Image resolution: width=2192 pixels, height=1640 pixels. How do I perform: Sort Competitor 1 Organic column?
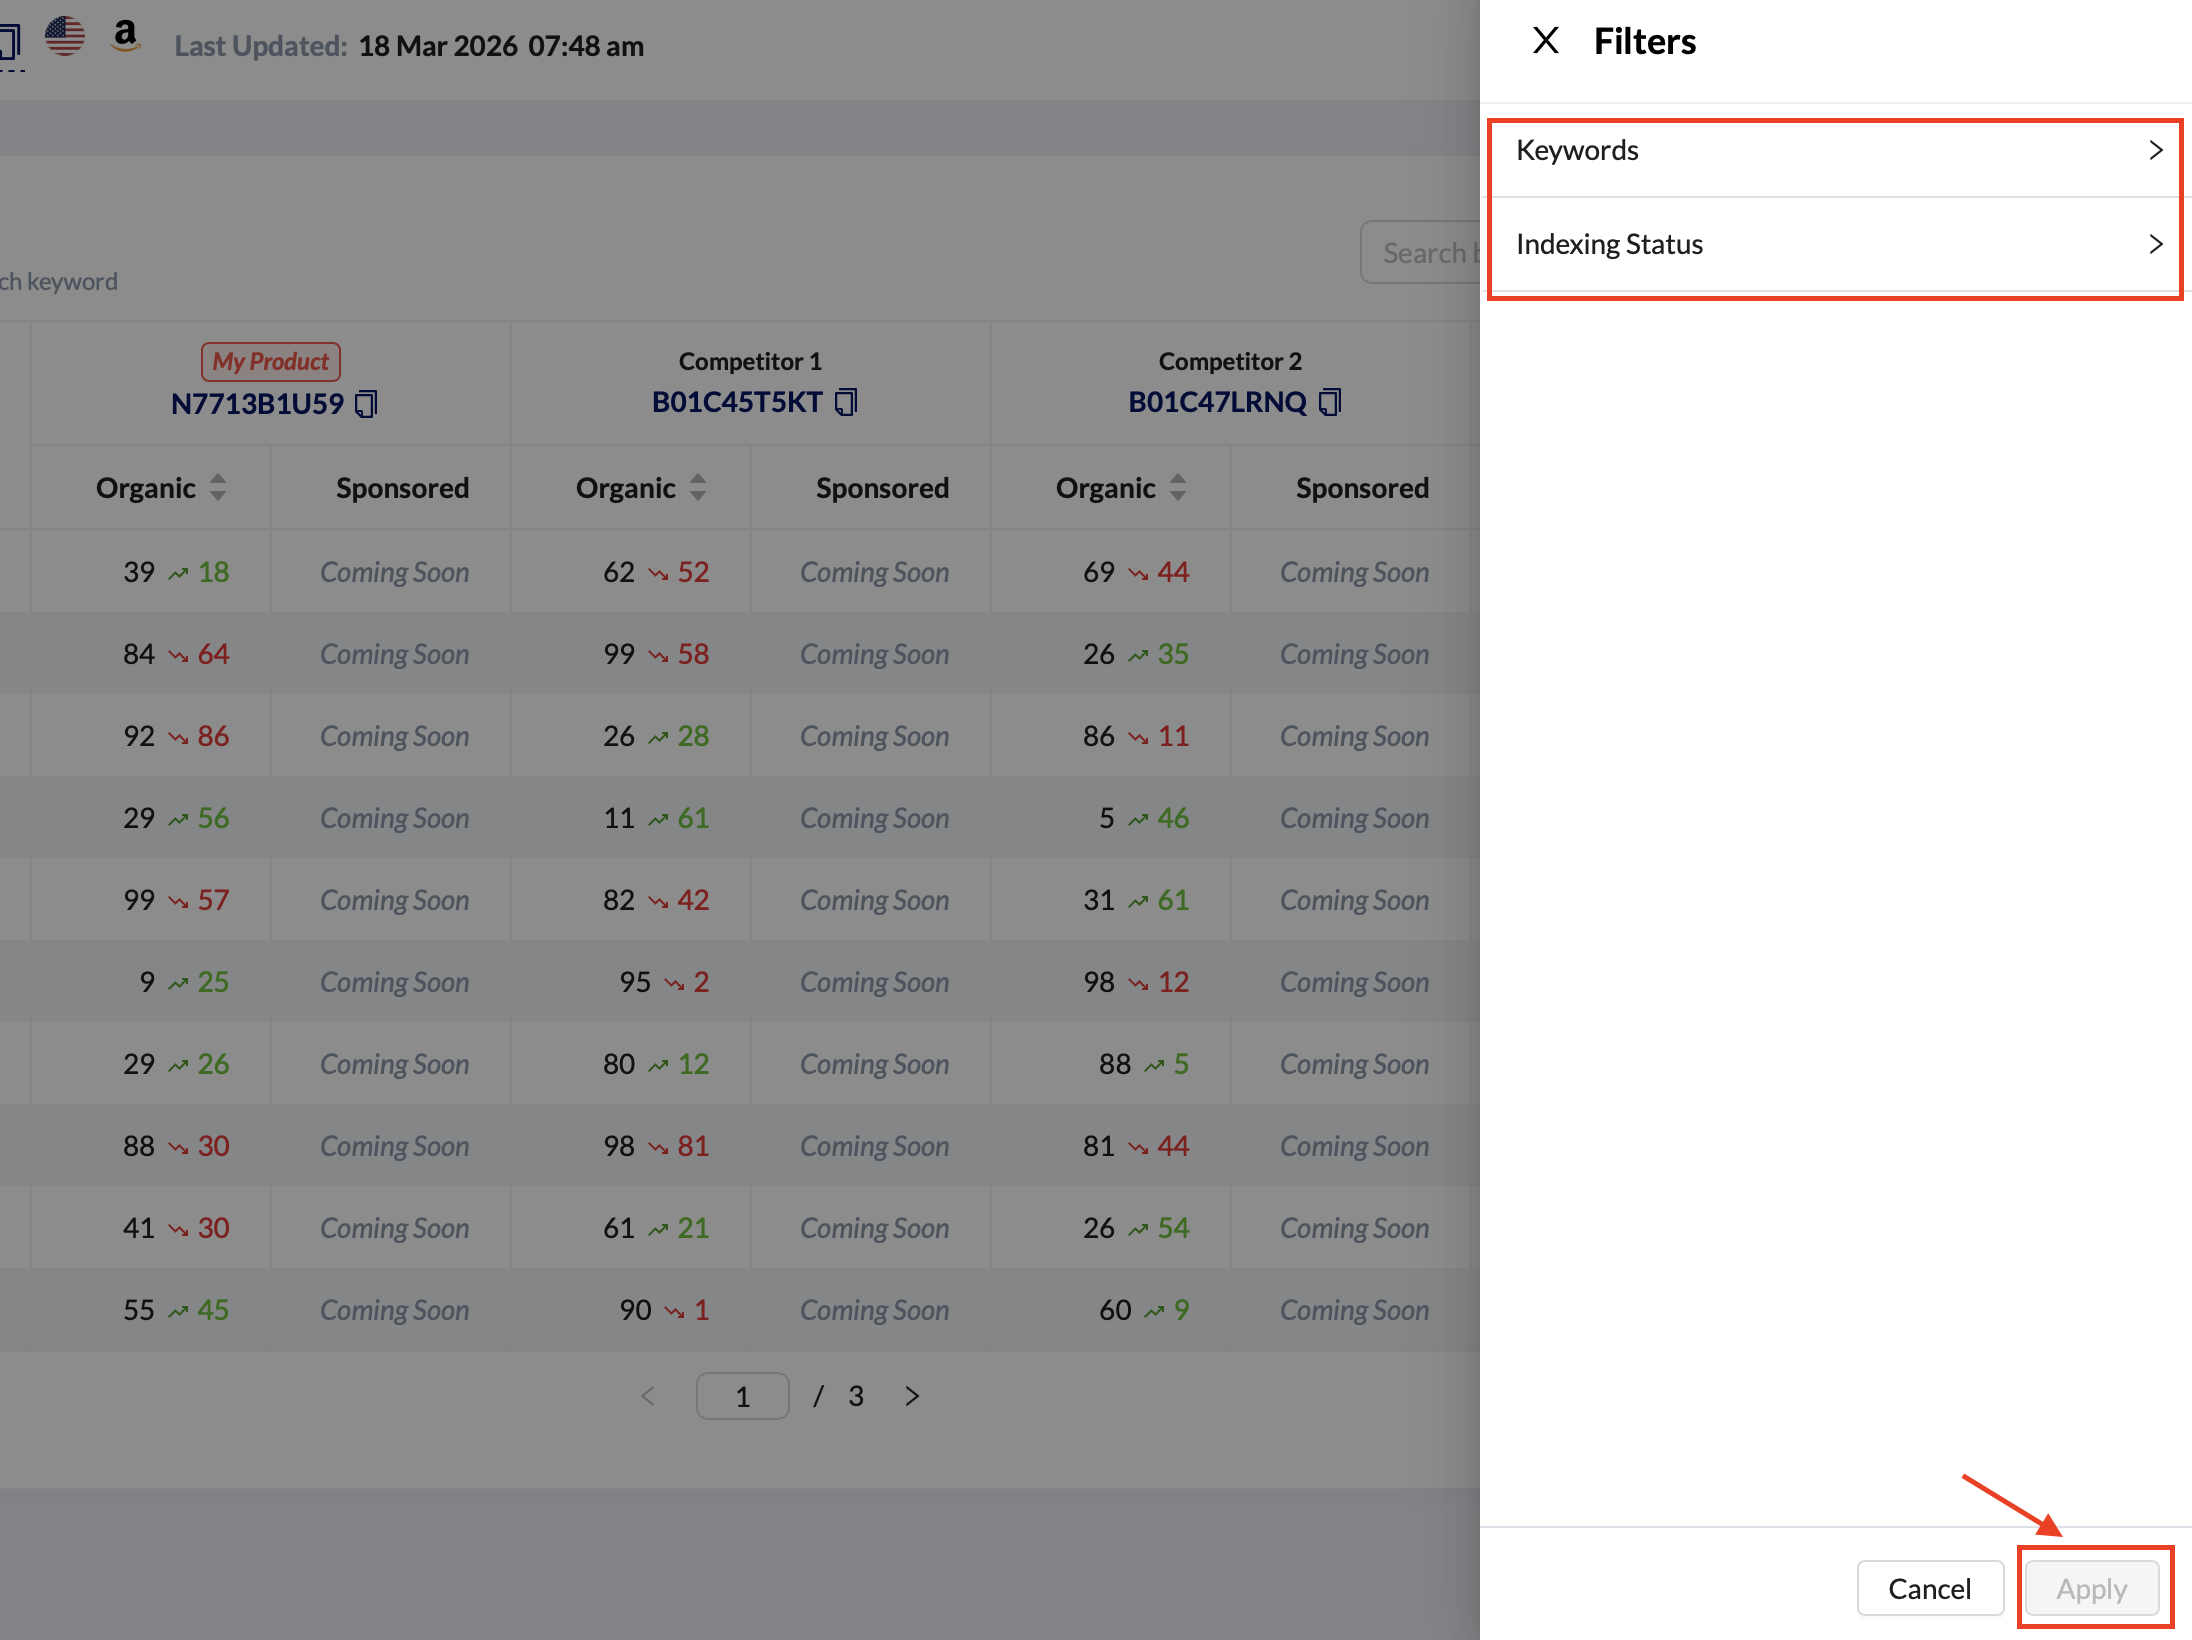(698, 487)
